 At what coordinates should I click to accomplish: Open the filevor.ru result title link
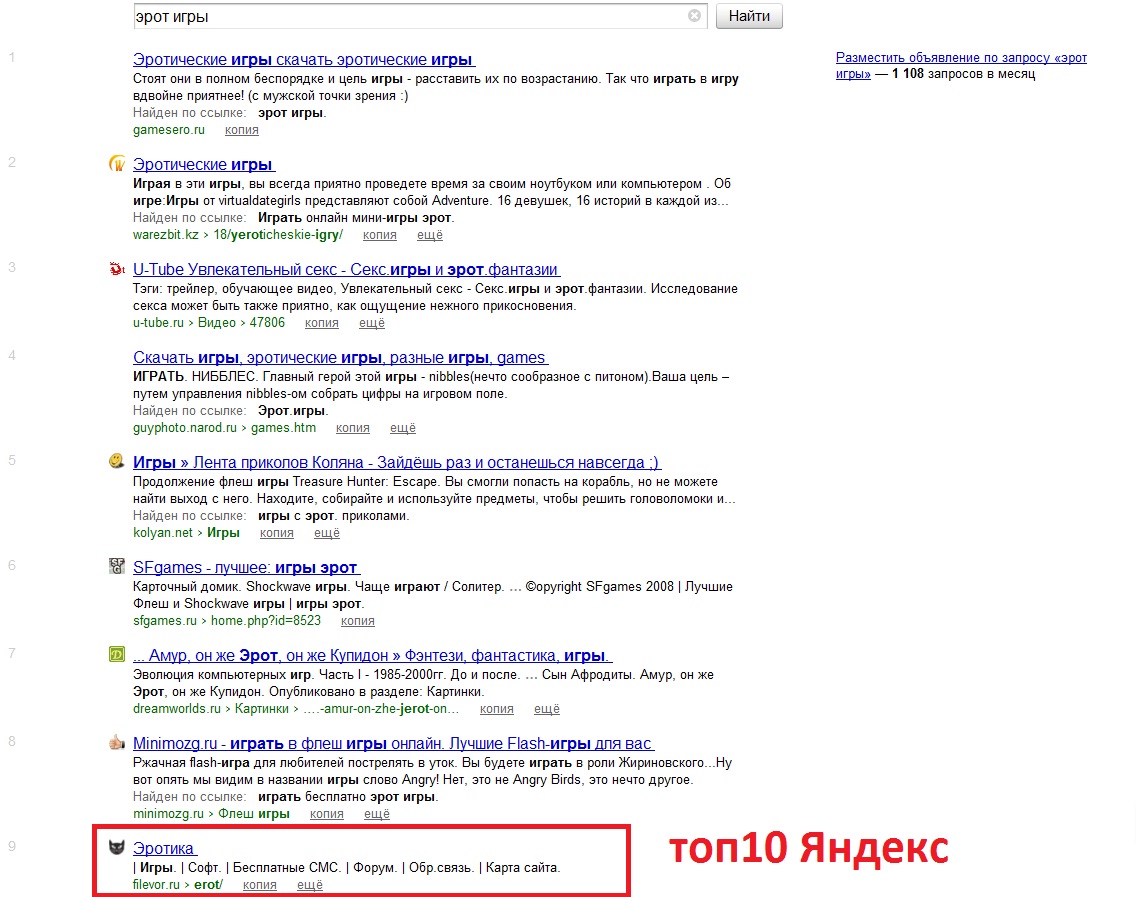click(164, 848)
